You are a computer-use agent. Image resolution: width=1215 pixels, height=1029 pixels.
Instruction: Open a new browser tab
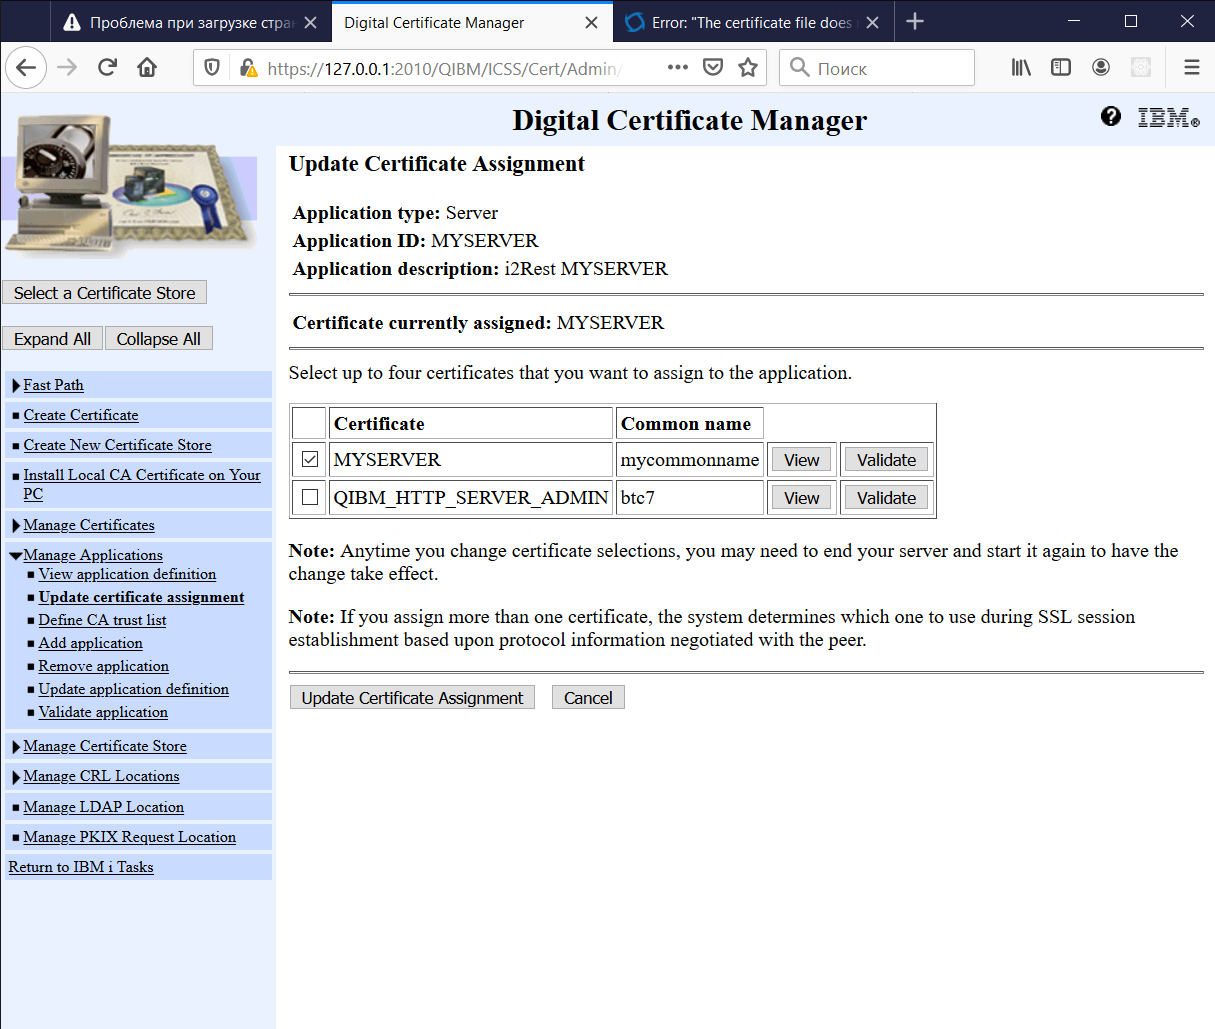pyautogui.click(x=915, y=21)
